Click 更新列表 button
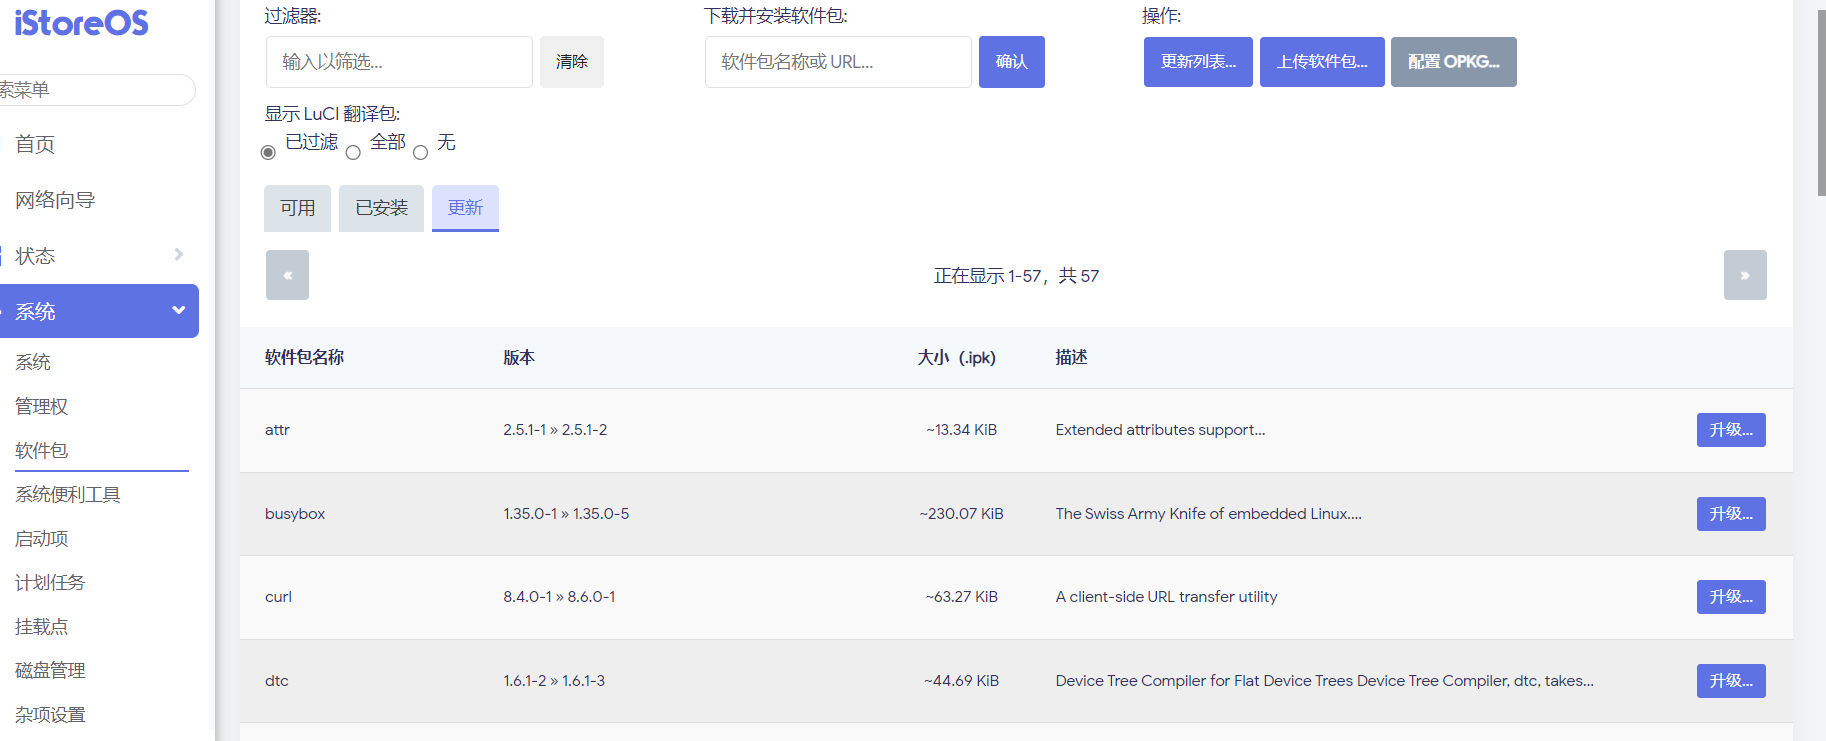Image resolution: width=1826 pixels, height=741 pixels. [1198, 62]
